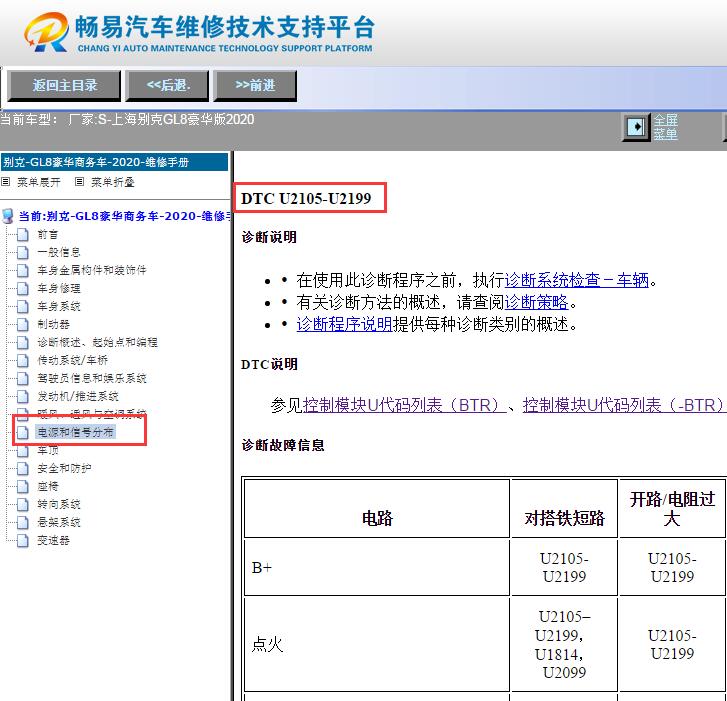Click the 点火 row cell containing U1814, U2099
This screenshot has height=701, width=727.
[x=564, y=644]
